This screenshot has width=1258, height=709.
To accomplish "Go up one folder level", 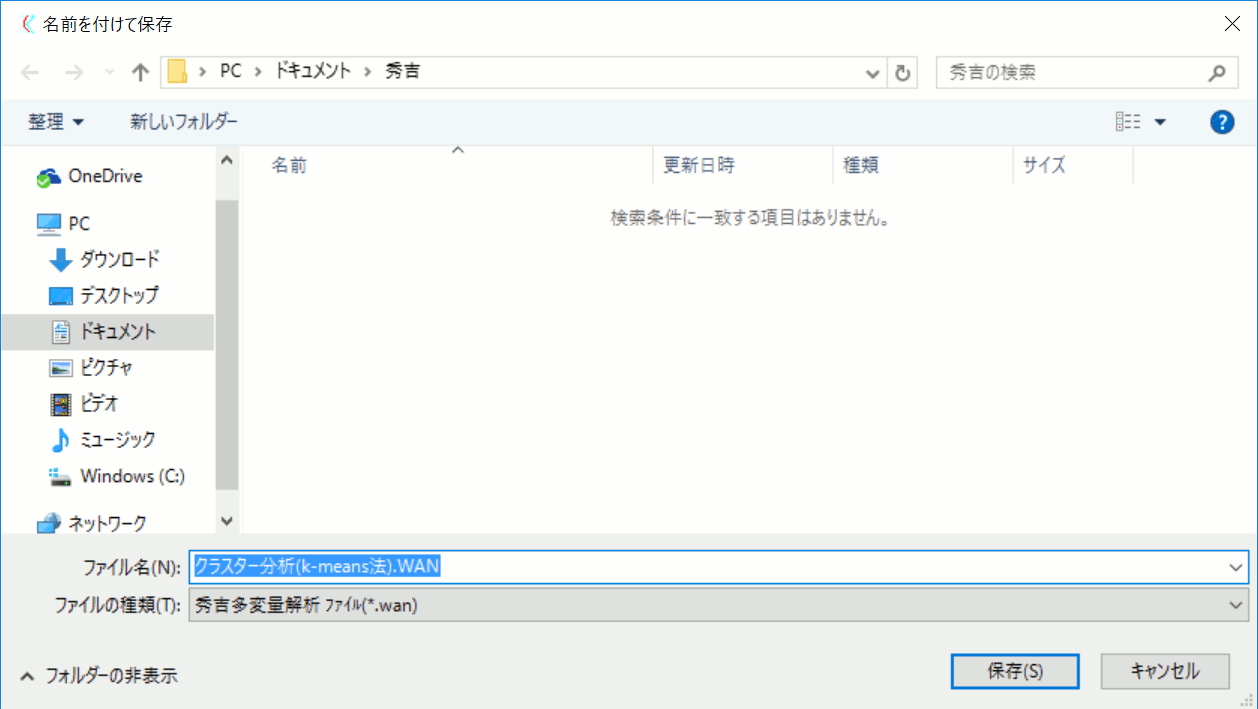I will point(140,73).
